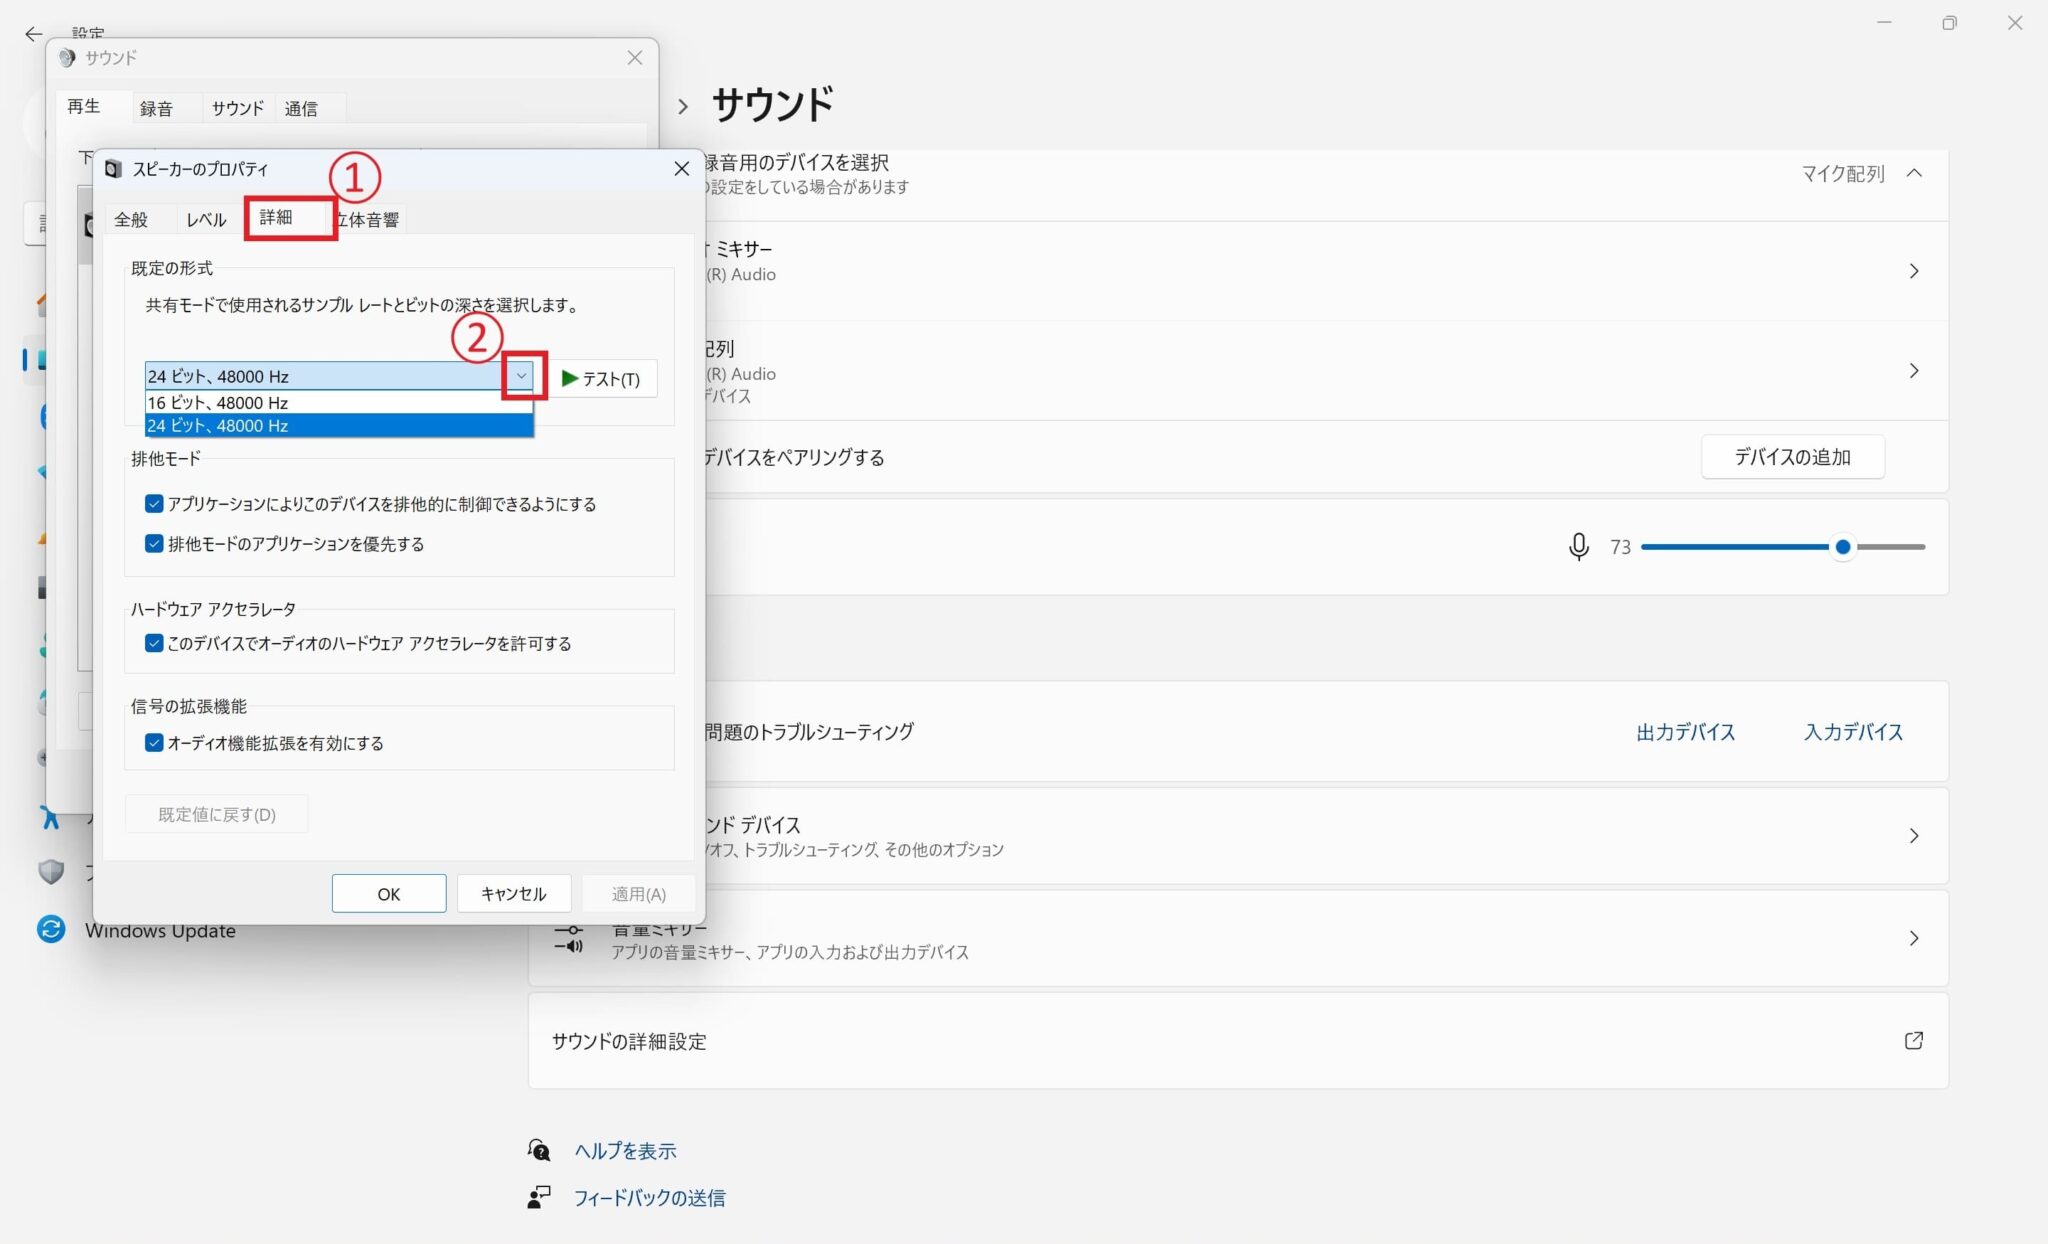Viewport: 2048px width, 1244px height.
Task: Click the Windows Update sync icon
Action: tap(51, 929)
